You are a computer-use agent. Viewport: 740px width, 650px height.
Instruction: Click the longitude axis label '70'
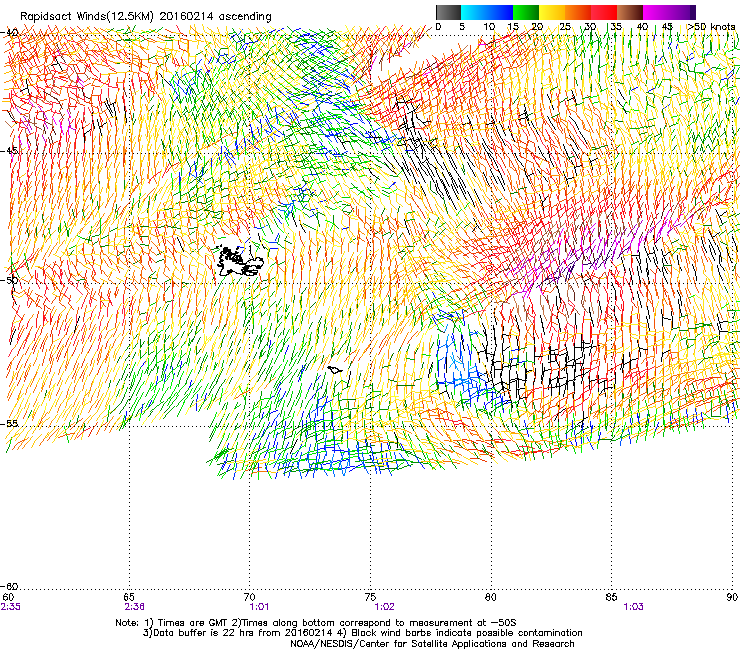click(250, 598)
